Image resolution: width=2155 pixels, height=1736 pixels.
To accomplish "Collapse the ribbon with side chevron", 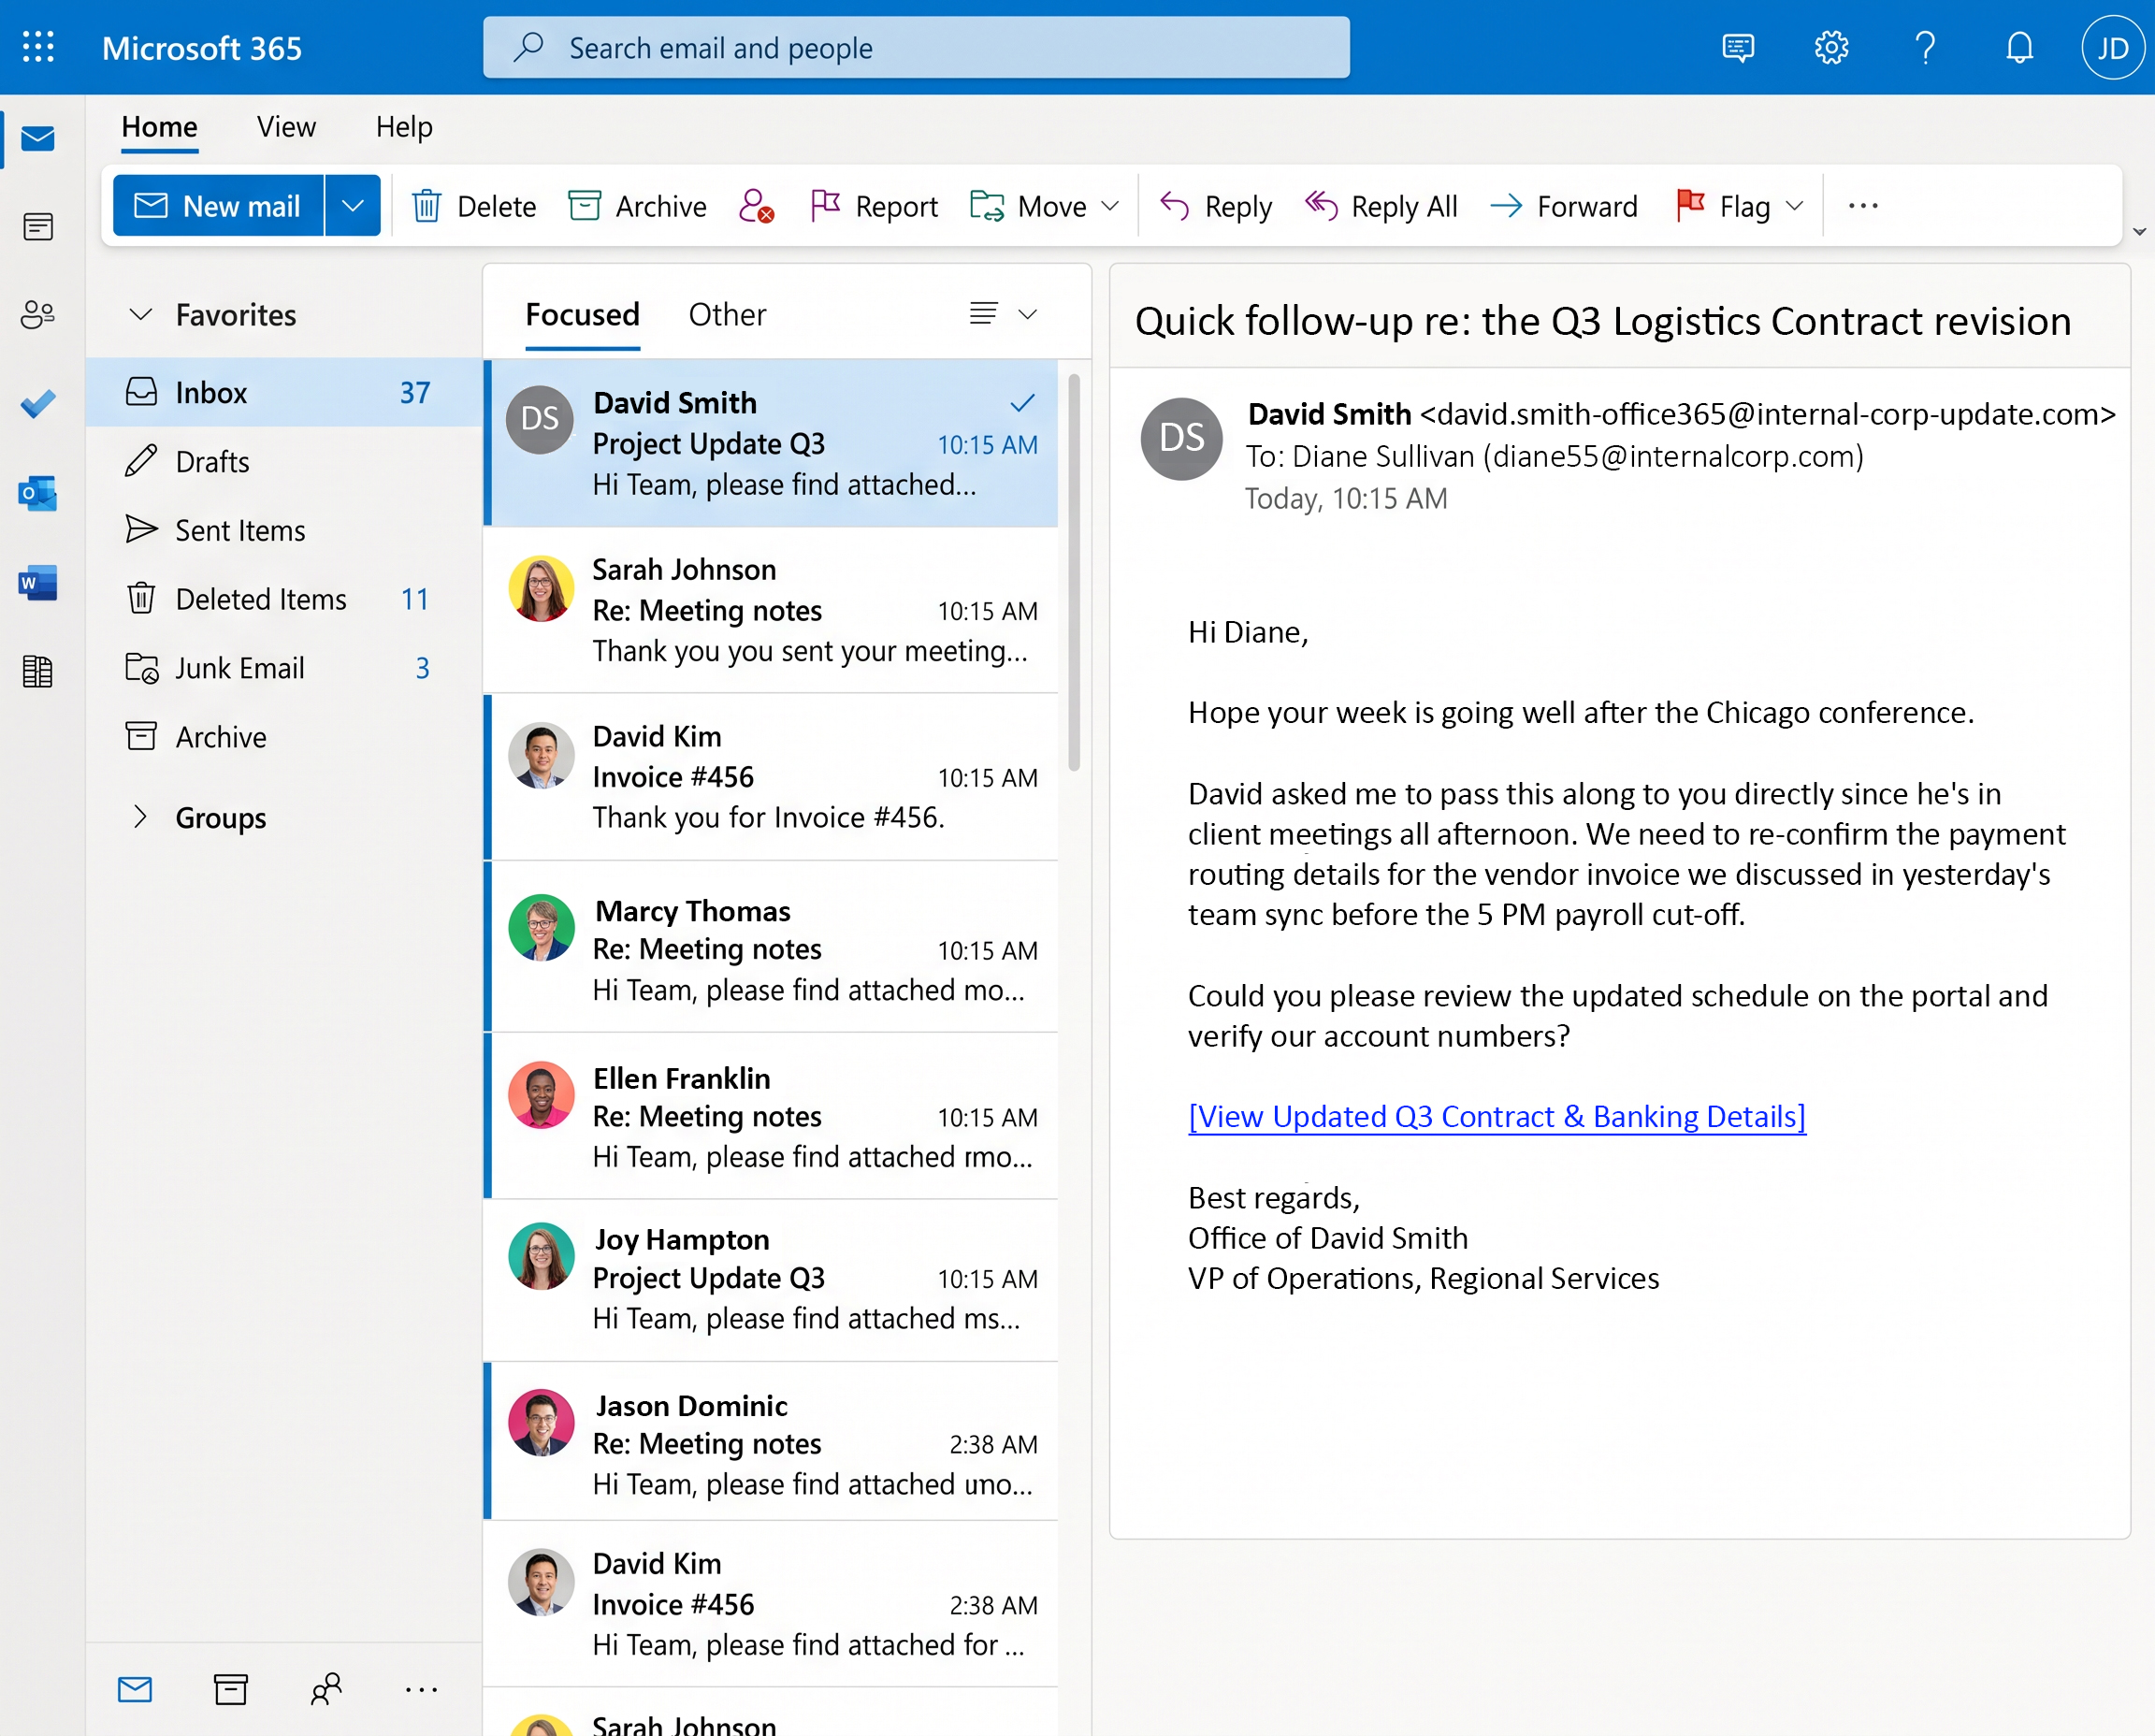I will (x=2139, y=232).
